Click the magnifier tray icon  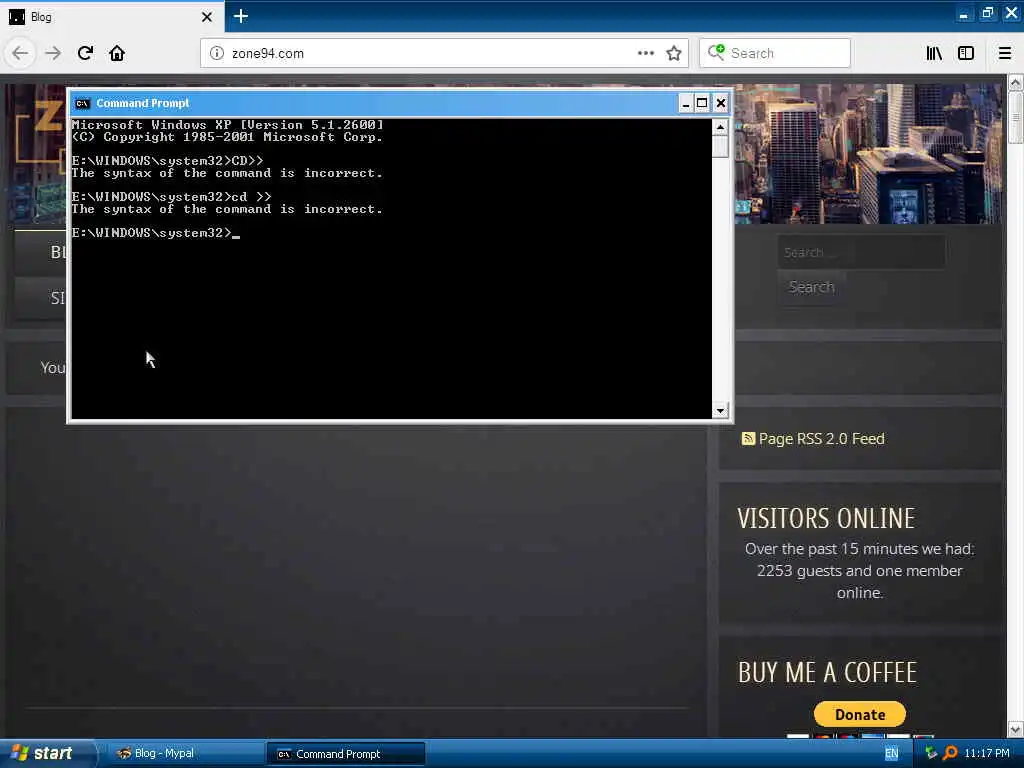950,754
